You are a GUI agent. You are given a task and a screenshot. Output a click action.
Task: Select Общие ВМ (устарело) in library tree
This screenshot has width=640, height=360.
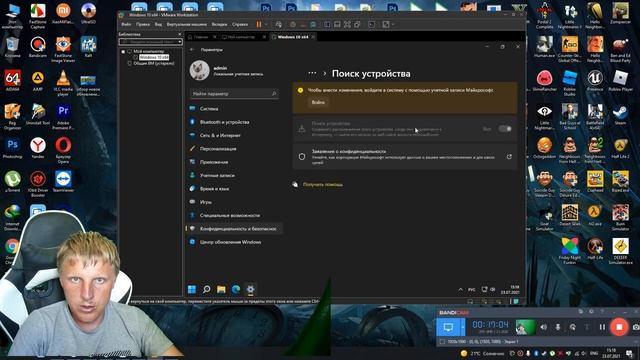[x=154, y=63]
